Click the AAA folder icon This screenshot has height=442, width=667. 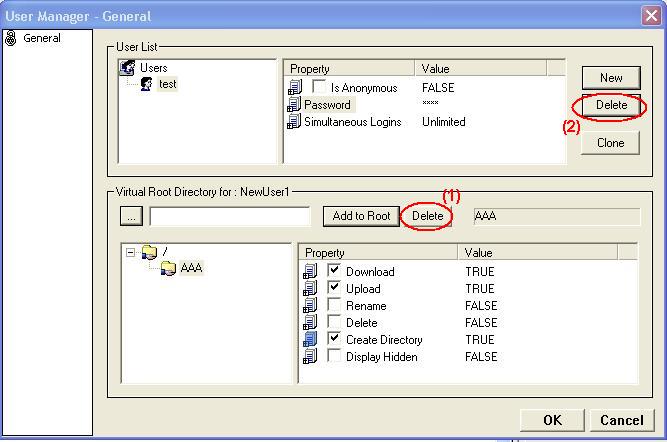click(x=168, y=268)
